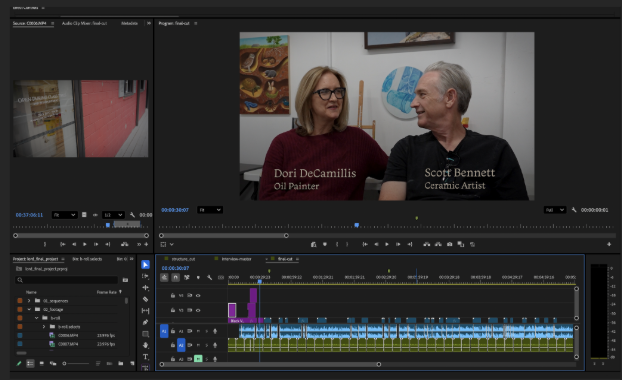Adjust project panel thumbnail zoom slider
The image size is (622, 380).
(x=75, y=363)
